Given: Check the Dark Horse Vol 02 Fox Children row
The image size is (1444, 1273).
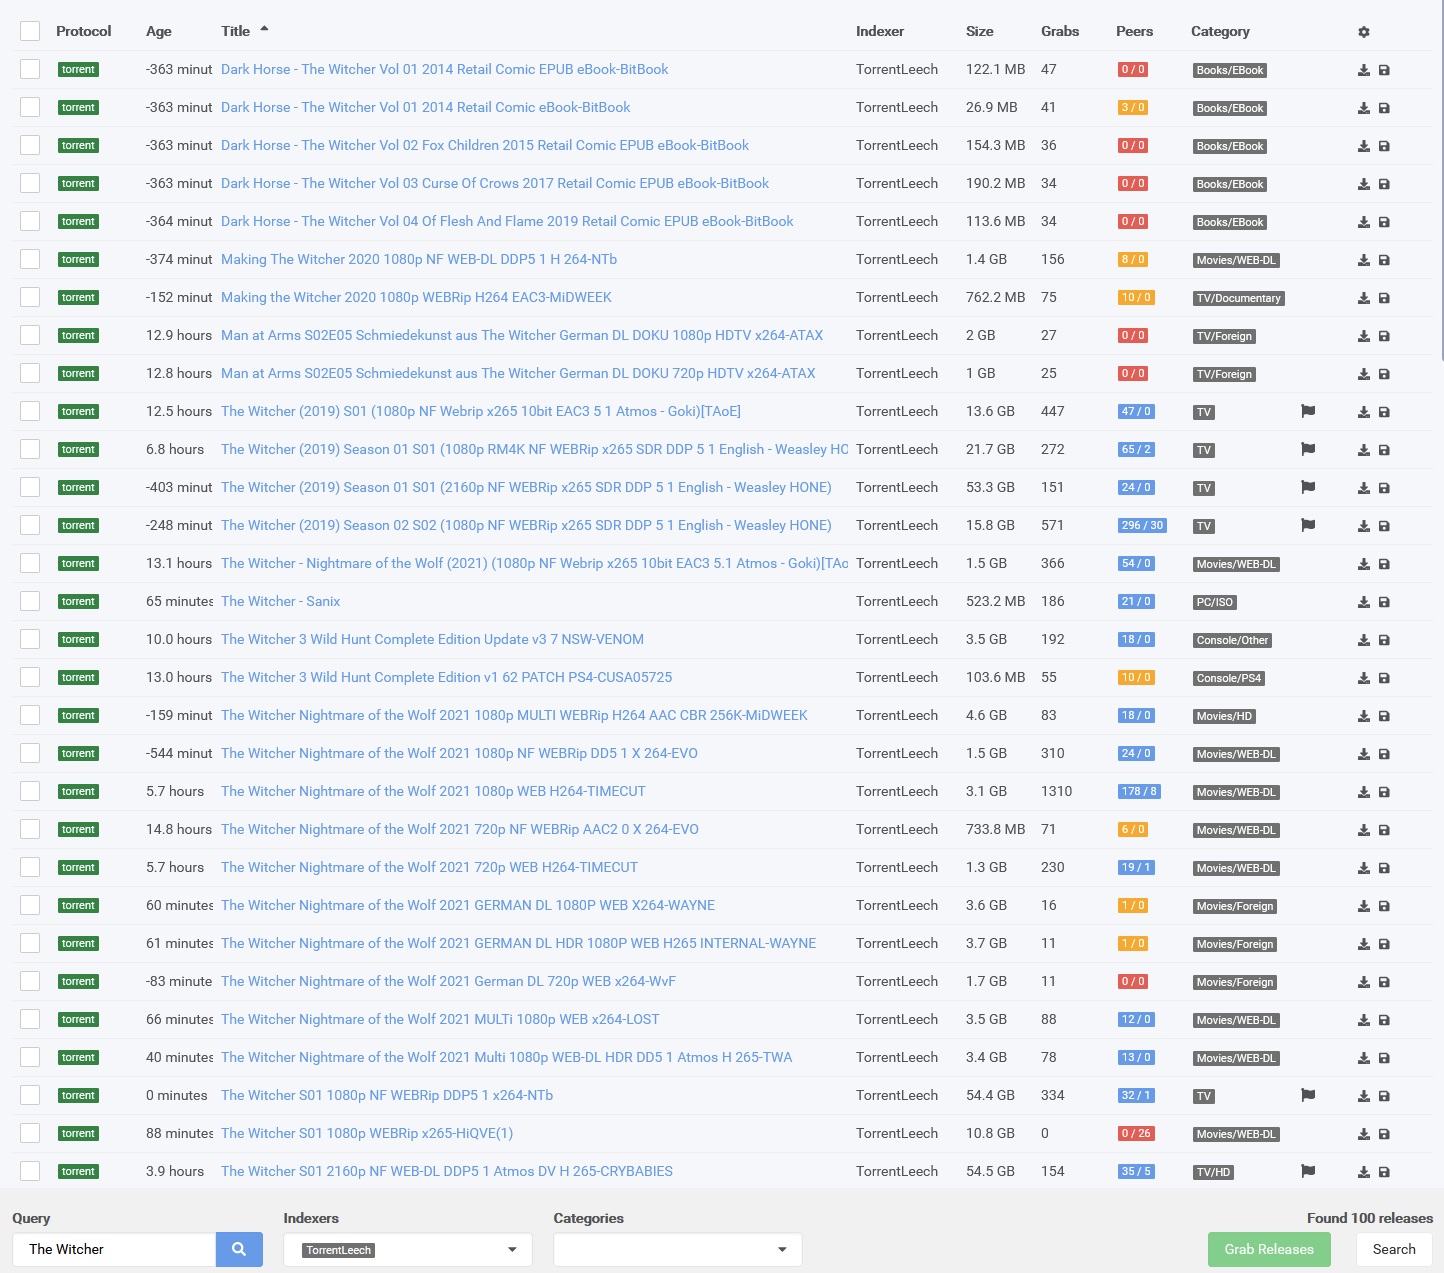Looking at the screenshot, I should pos(29,145).
